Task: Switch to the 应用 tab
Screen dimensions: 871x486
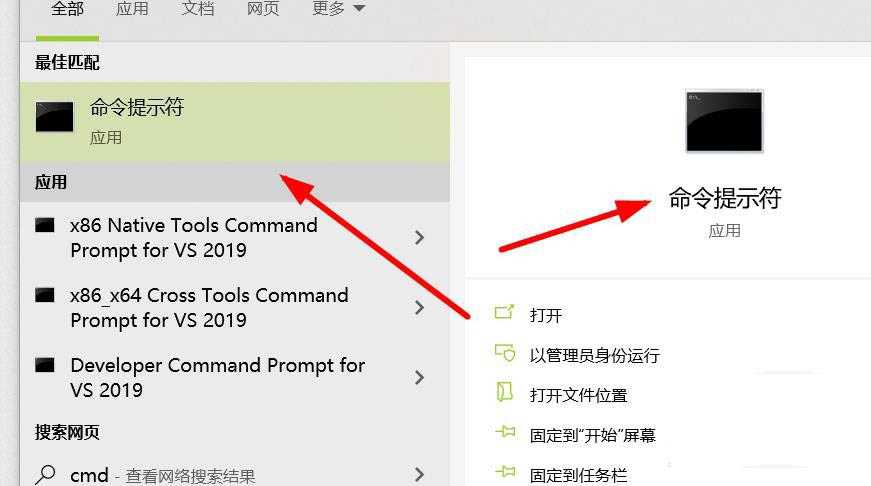Action: 132,8
